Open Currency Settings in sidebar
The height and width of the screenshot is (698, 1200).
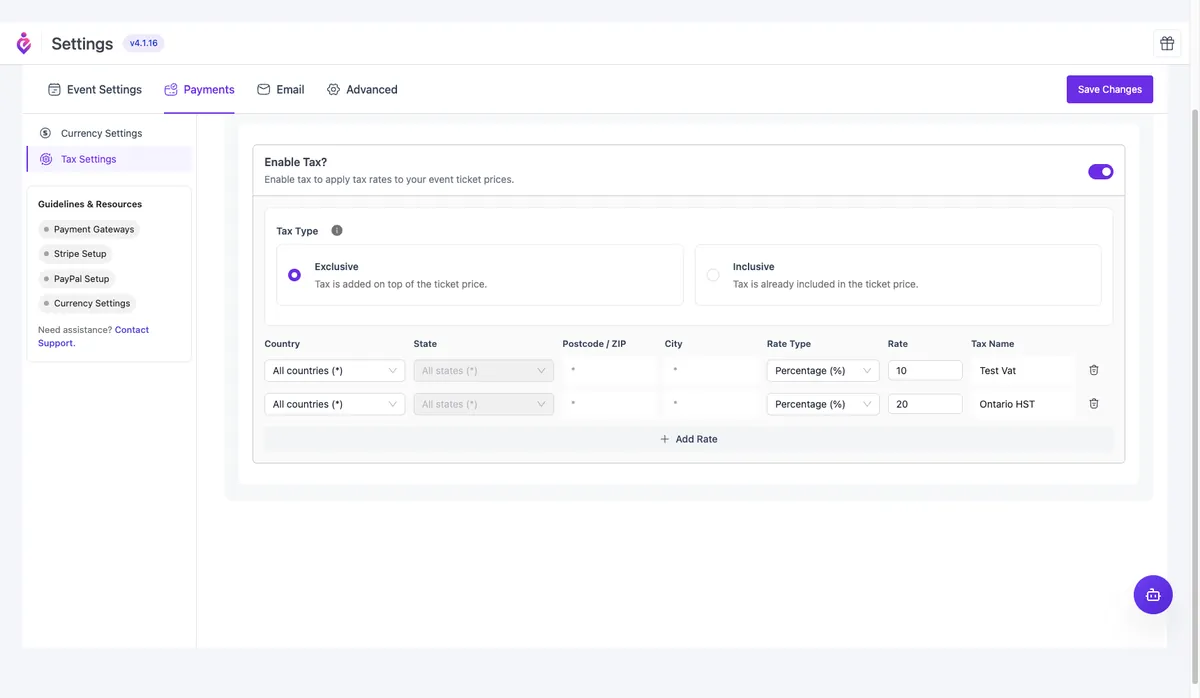point(109,133)
